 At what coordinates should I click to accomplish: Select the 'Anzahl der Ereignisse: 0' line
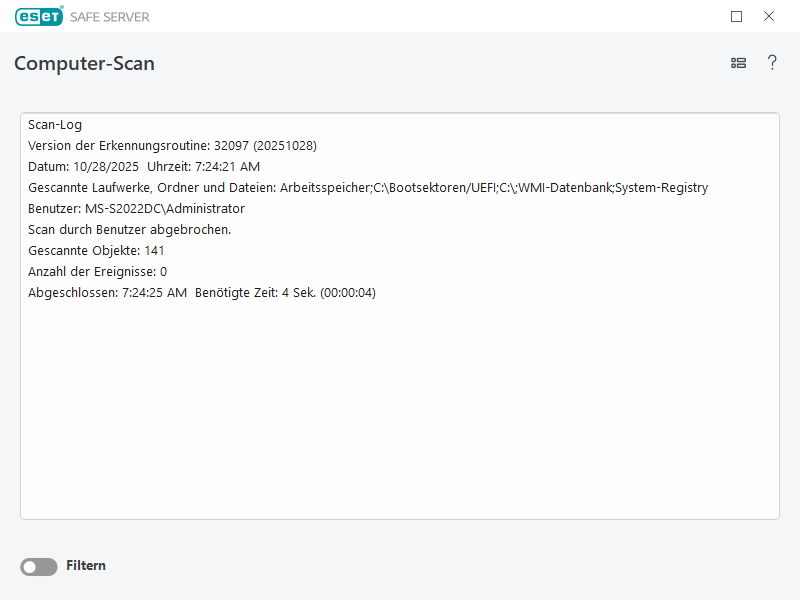coord(97,271)
